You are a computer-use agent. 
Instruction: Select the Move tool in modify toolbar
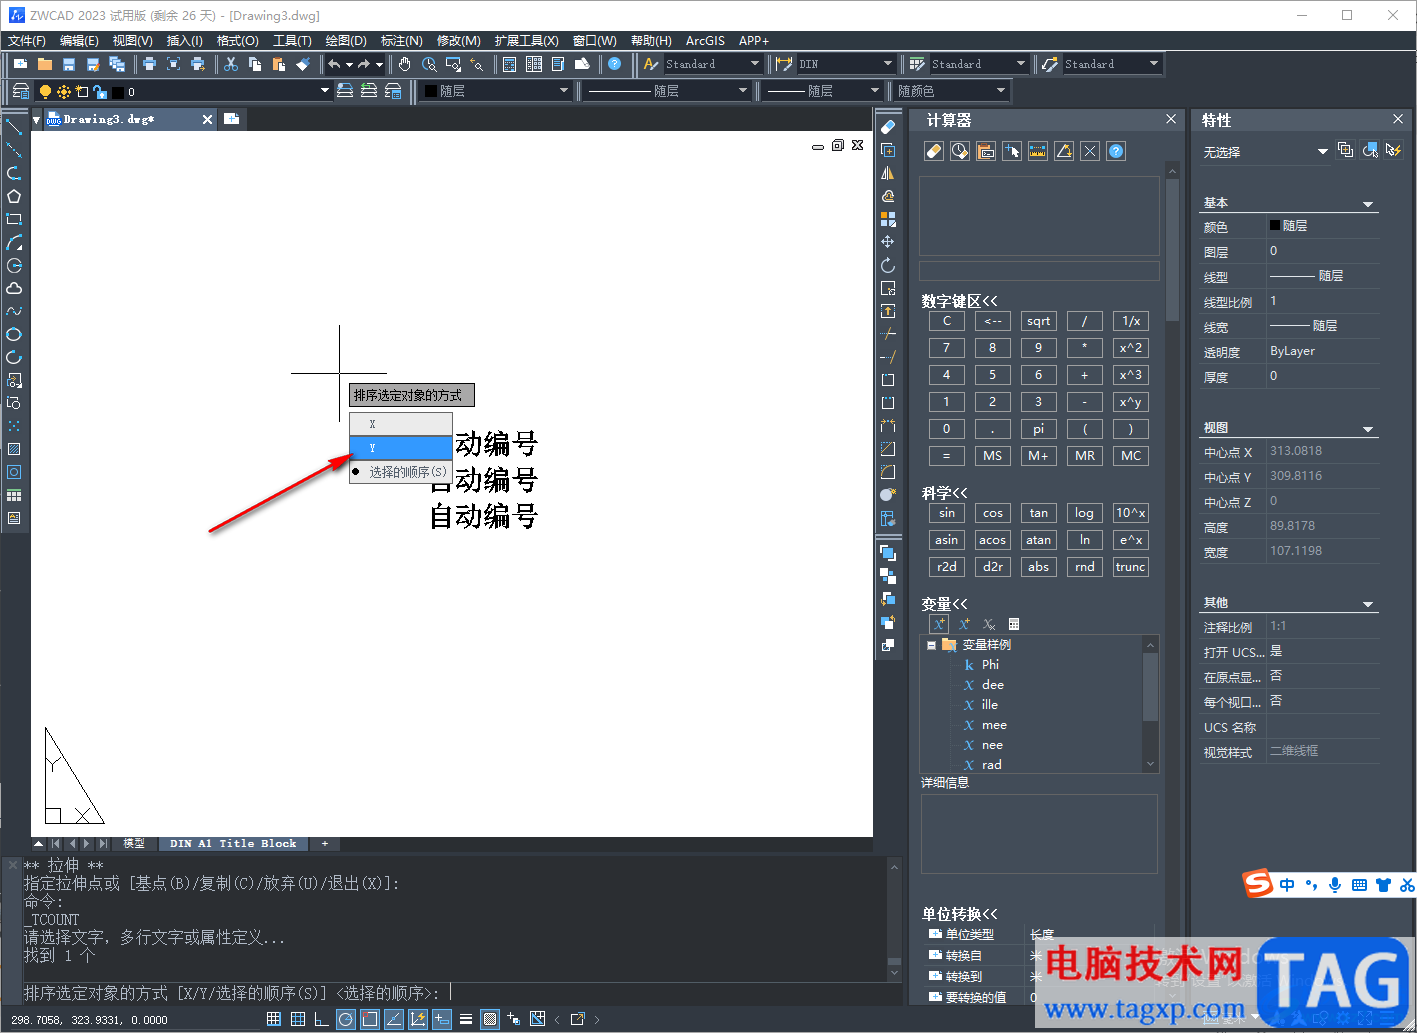[x=888, y=242]
